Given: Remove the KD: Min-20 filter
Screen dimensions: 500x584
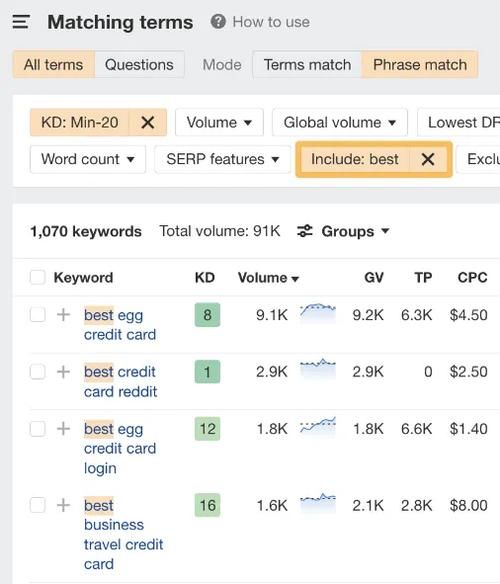Looking at the screenshot, I should [x=148, y=122].
